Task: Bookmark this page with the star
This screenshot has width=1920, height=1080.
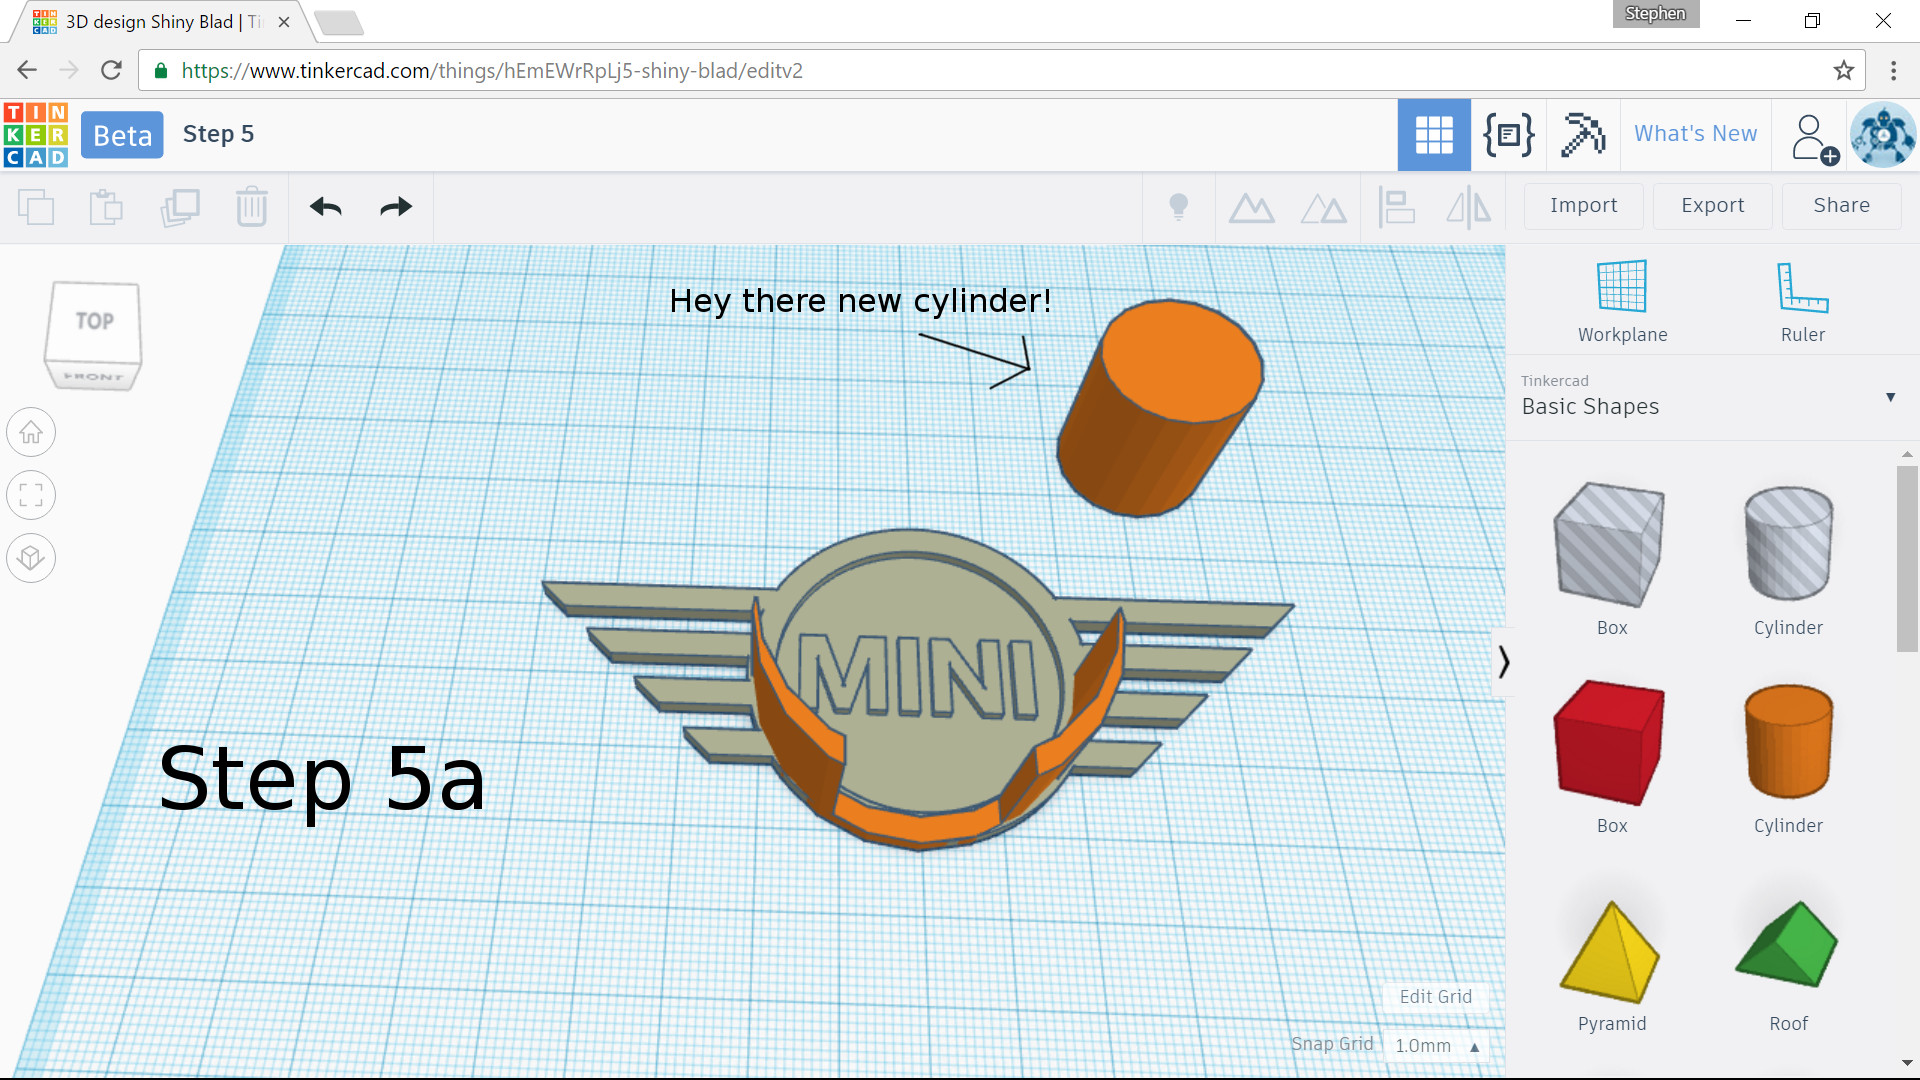Action: [x=1843, y=70]
